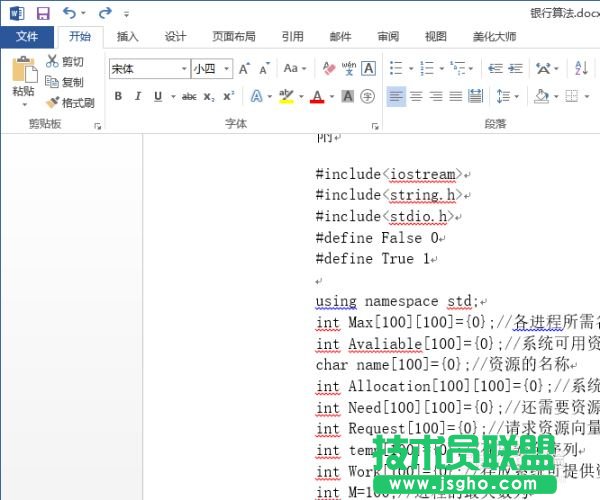The image size is (600, 500).
Task: Undo the last action
Action: point(69,13)
